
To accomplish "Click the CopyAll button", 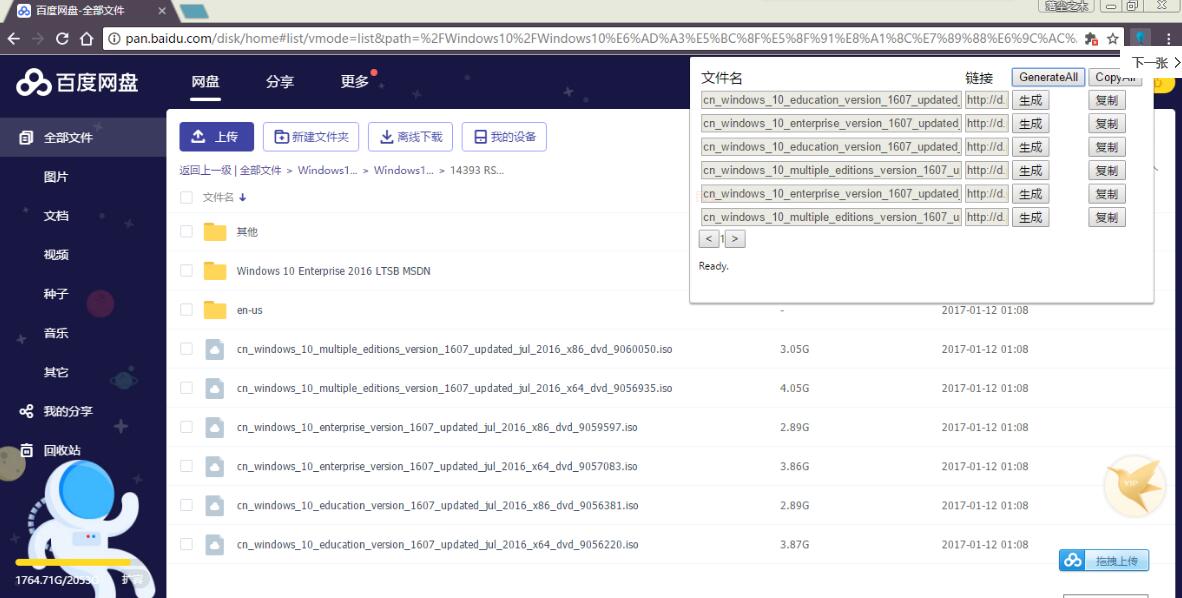I will [1116, 77].
